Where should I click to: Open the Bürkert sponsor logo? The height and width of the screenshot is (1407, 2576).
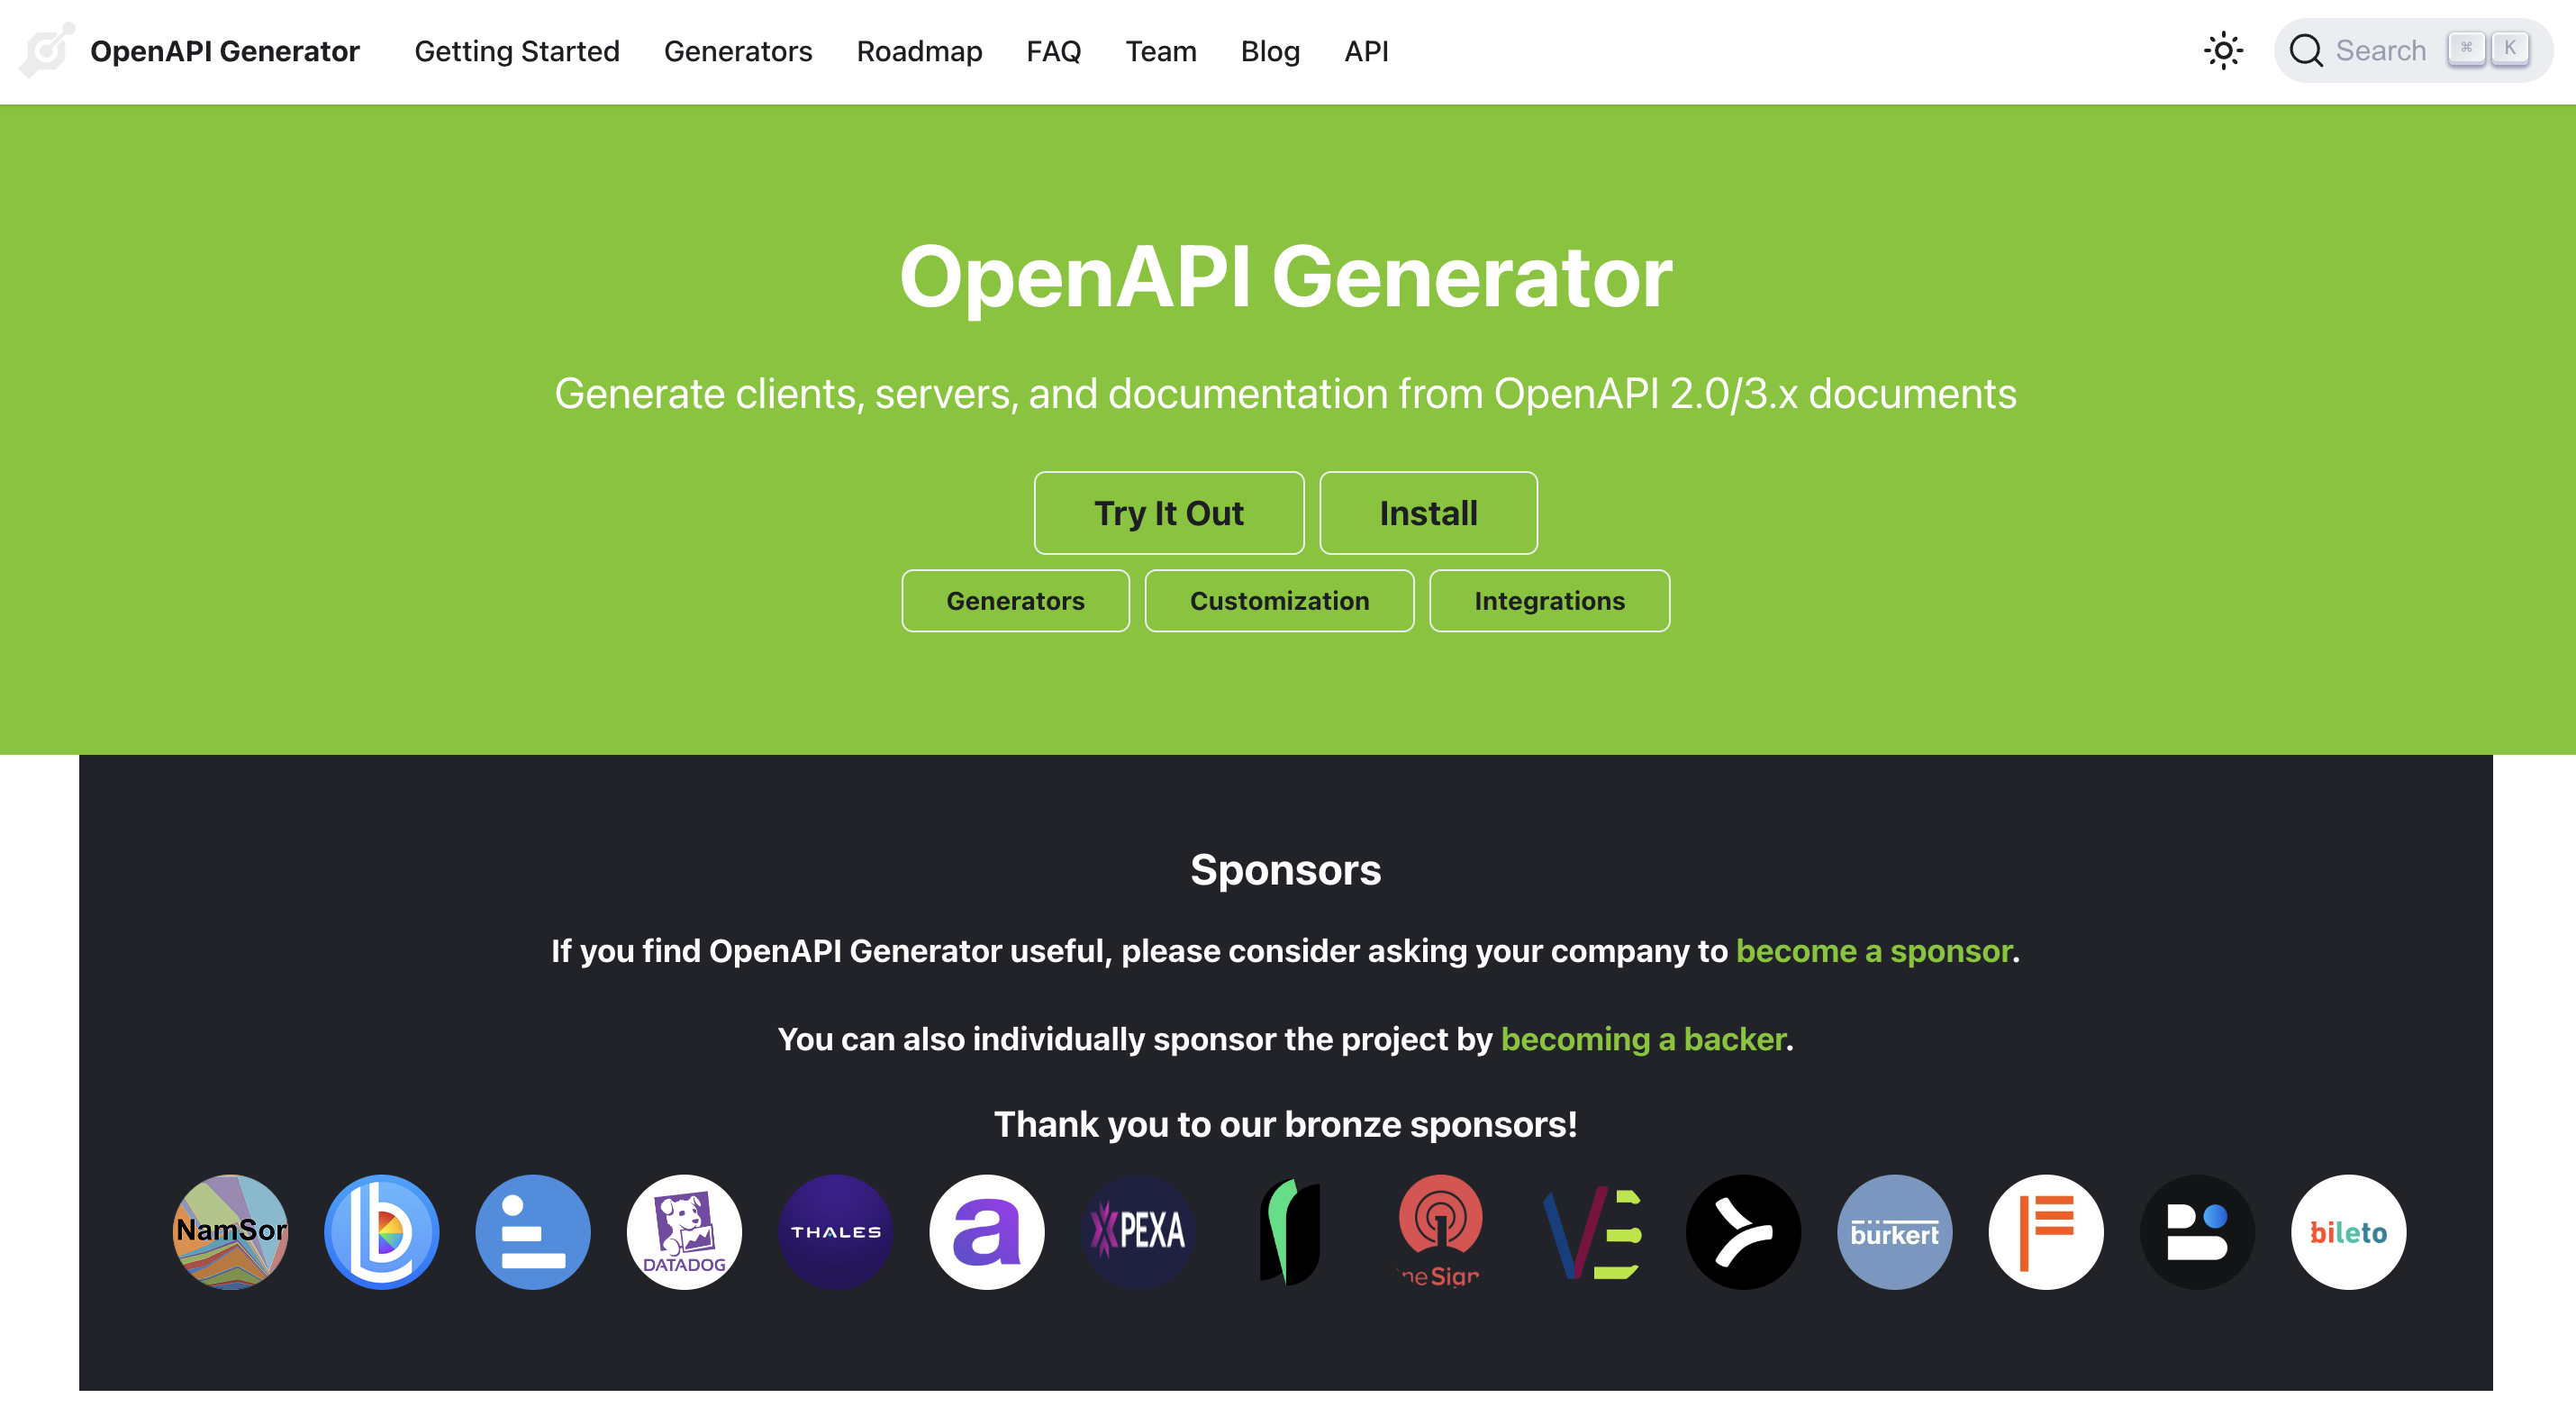pos(1894,1231)
